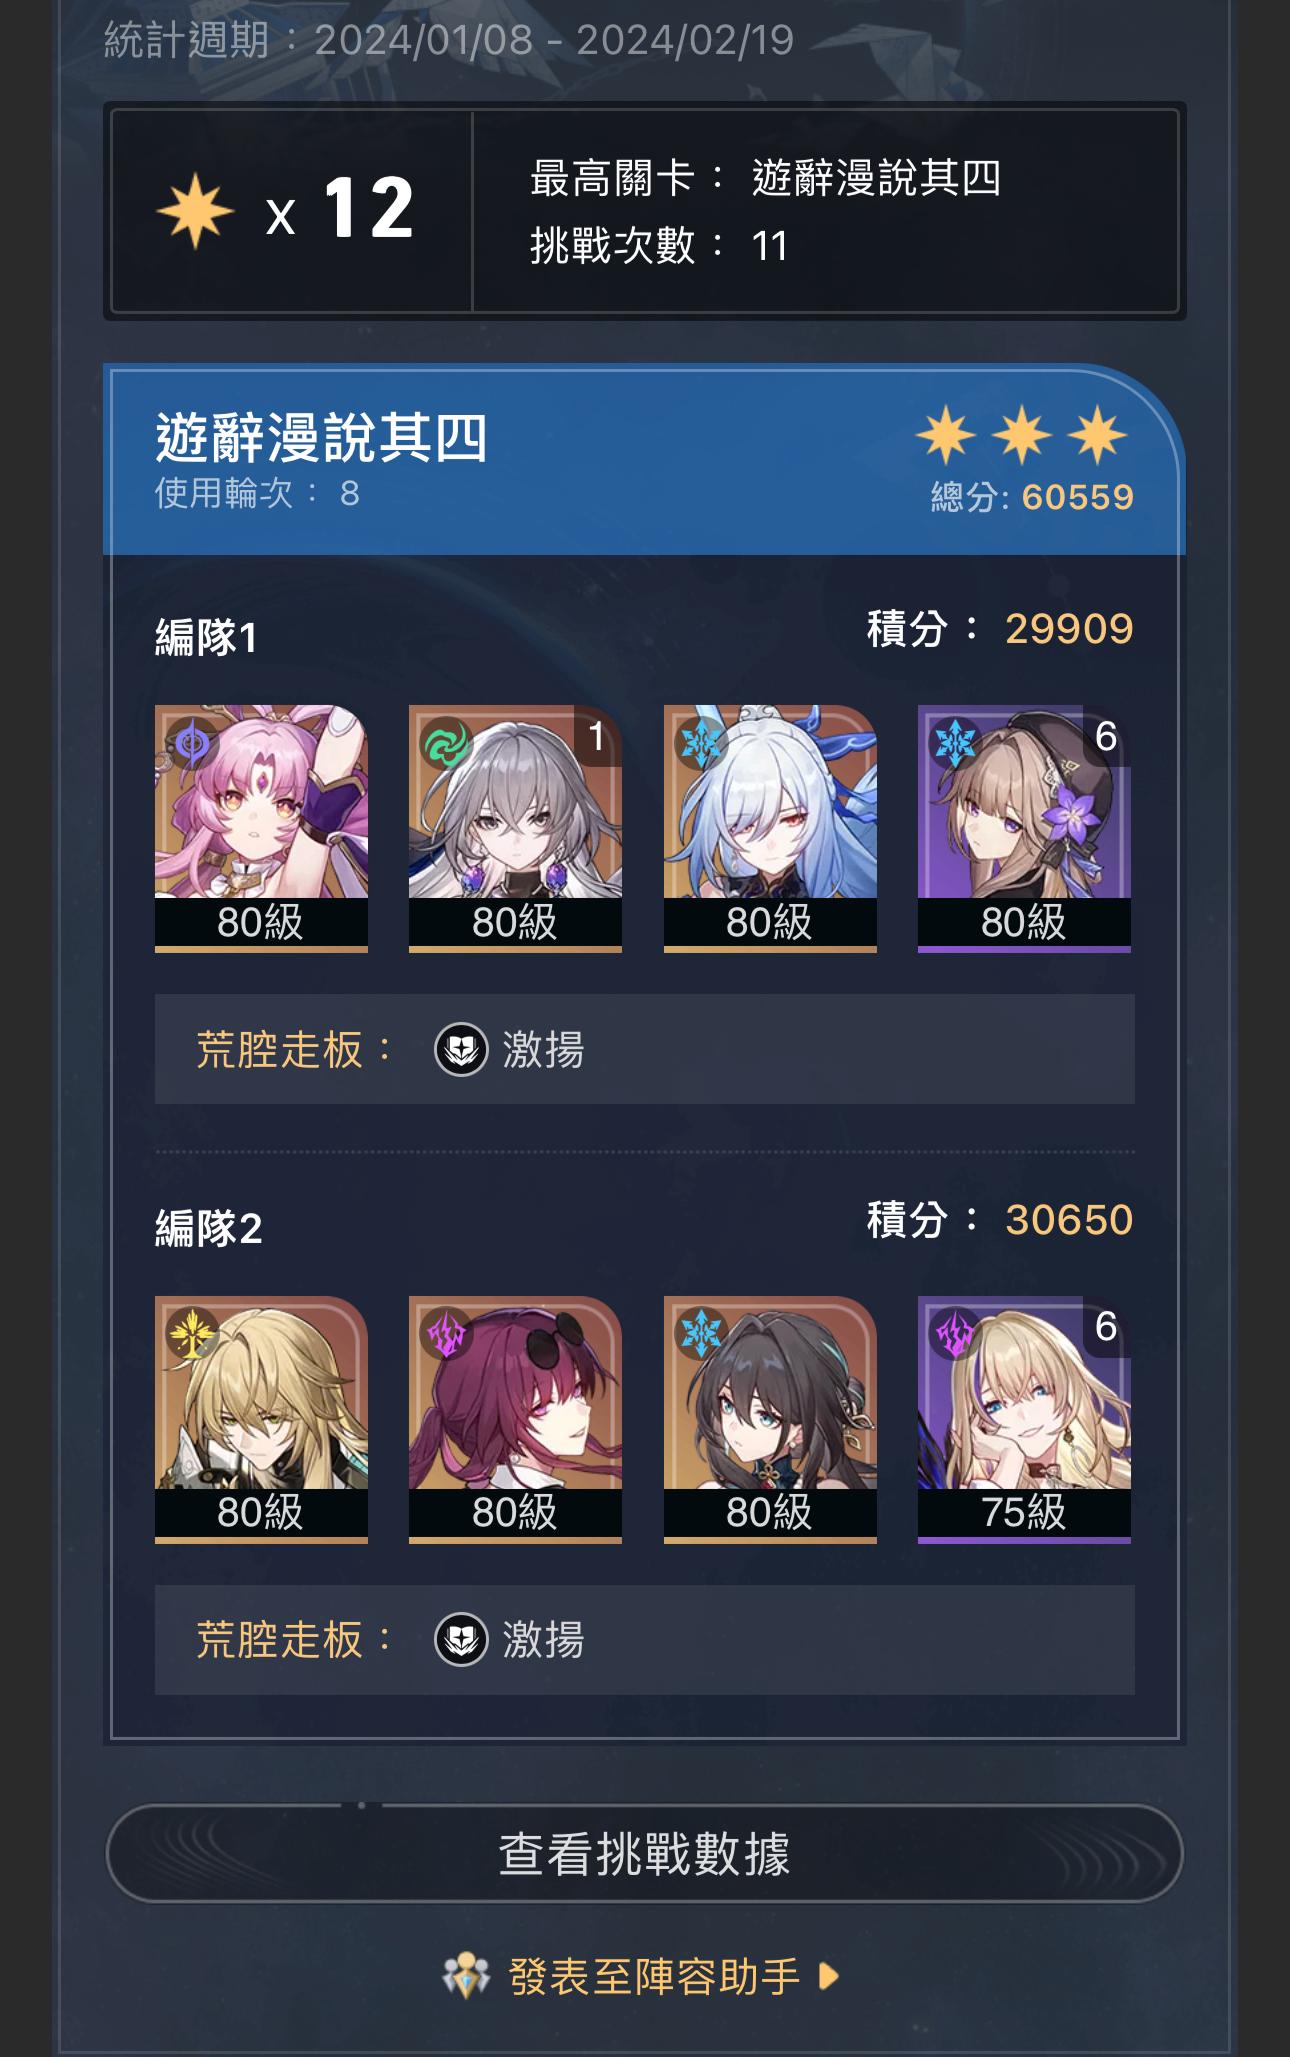The image size is (1290, 2057).
Task: Tap the quantum element icon on pink-haired portrait
Action: point(192,743)
